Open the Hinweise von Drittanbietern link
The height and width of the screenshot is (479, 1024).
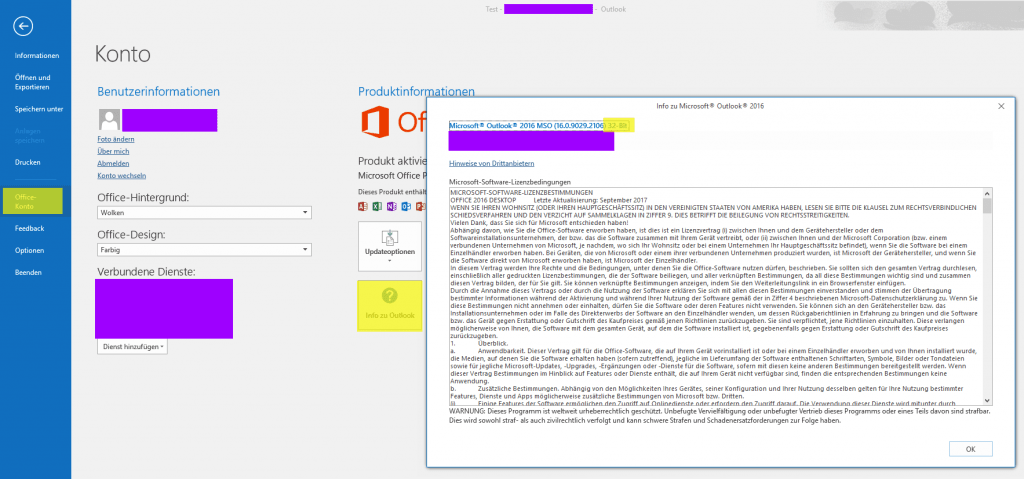(492, 163)
